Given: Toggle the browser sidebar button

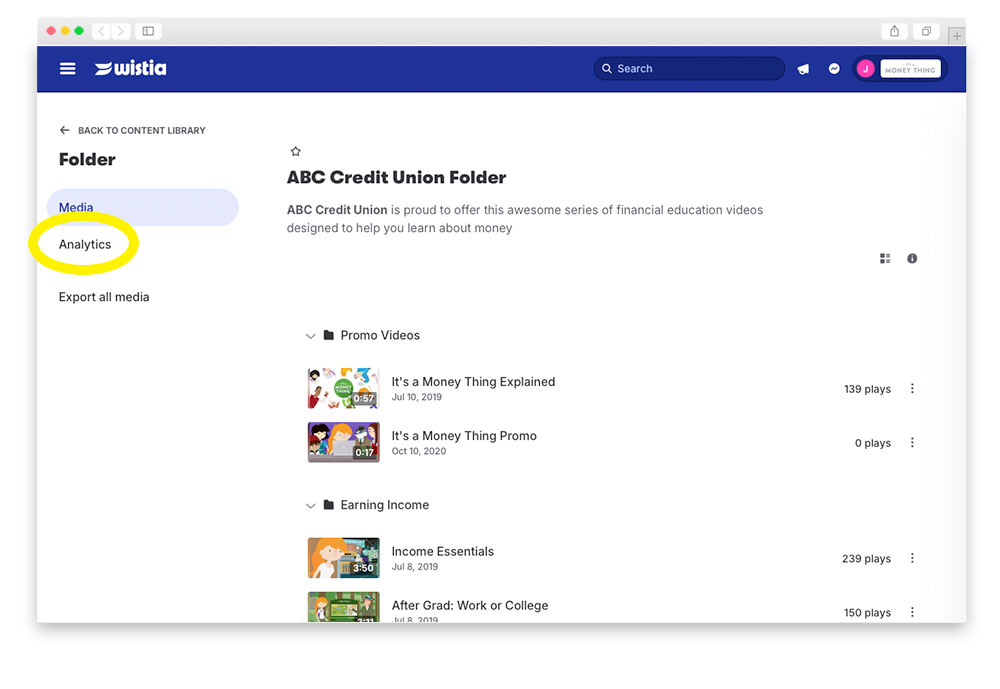Looking at the screenshot, I should [x=148, y=31].
